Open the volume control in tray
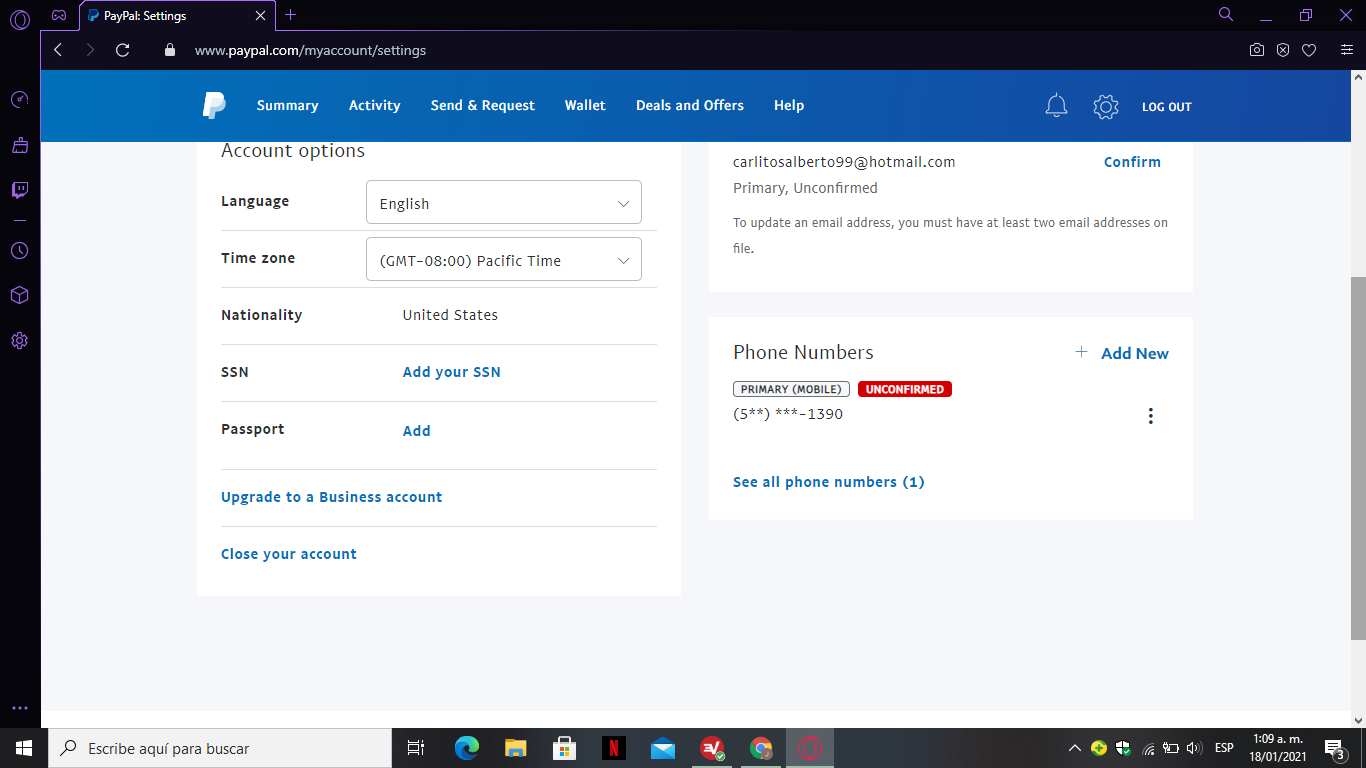This screenshot has height=768, width=1366. [1194, 748]
